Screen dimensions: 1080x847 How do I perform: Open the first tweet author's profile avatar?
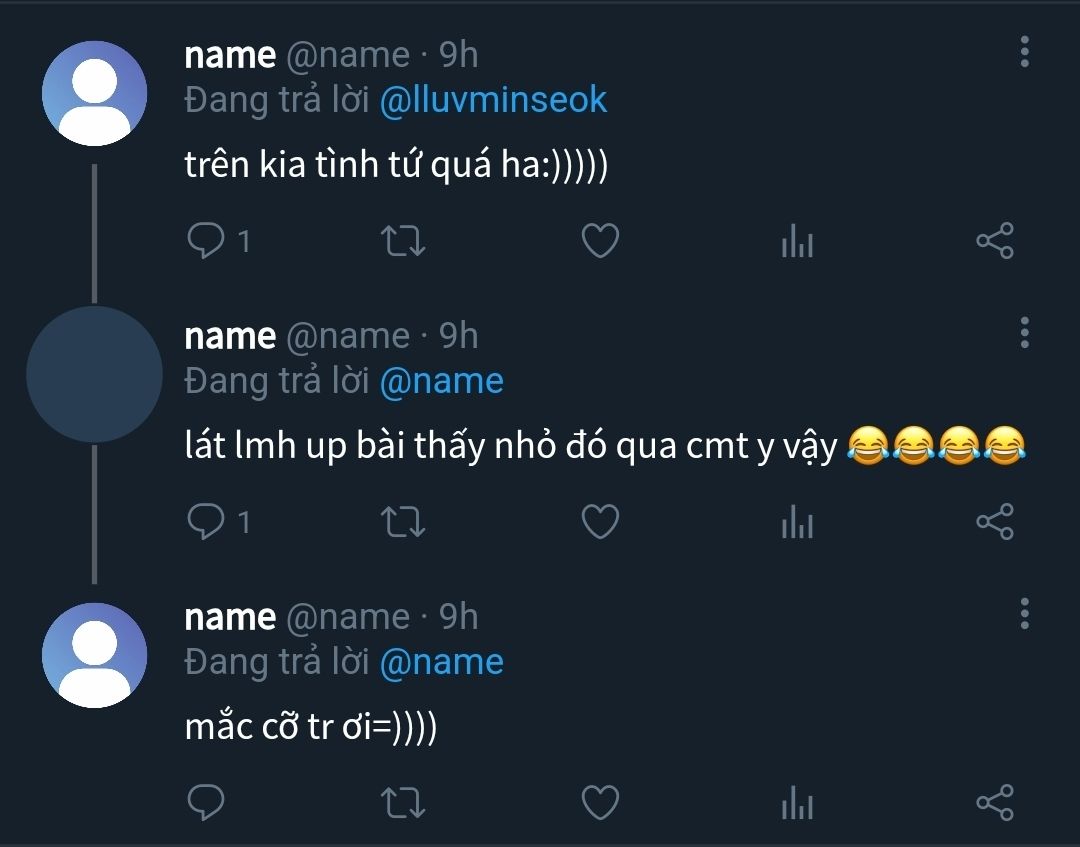click(94, 93)
